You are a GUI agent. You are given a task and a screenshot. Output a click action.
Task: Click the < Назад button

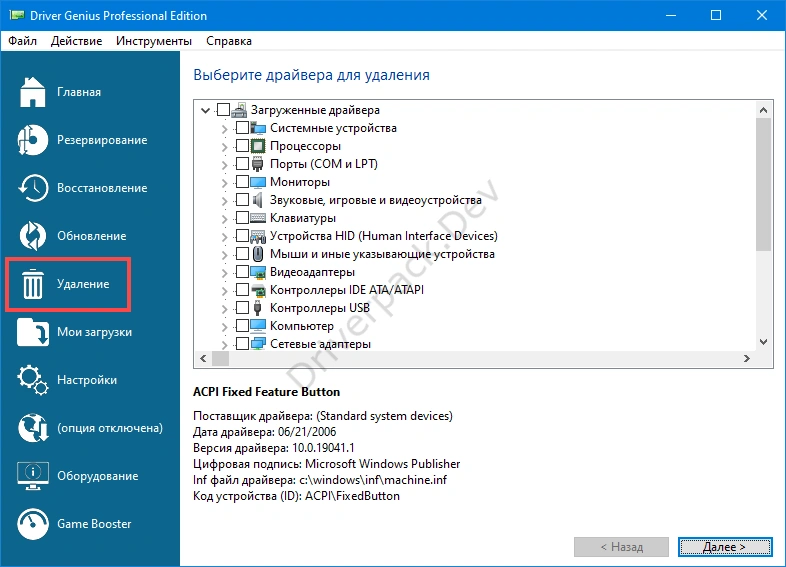[x=622, y=547]
